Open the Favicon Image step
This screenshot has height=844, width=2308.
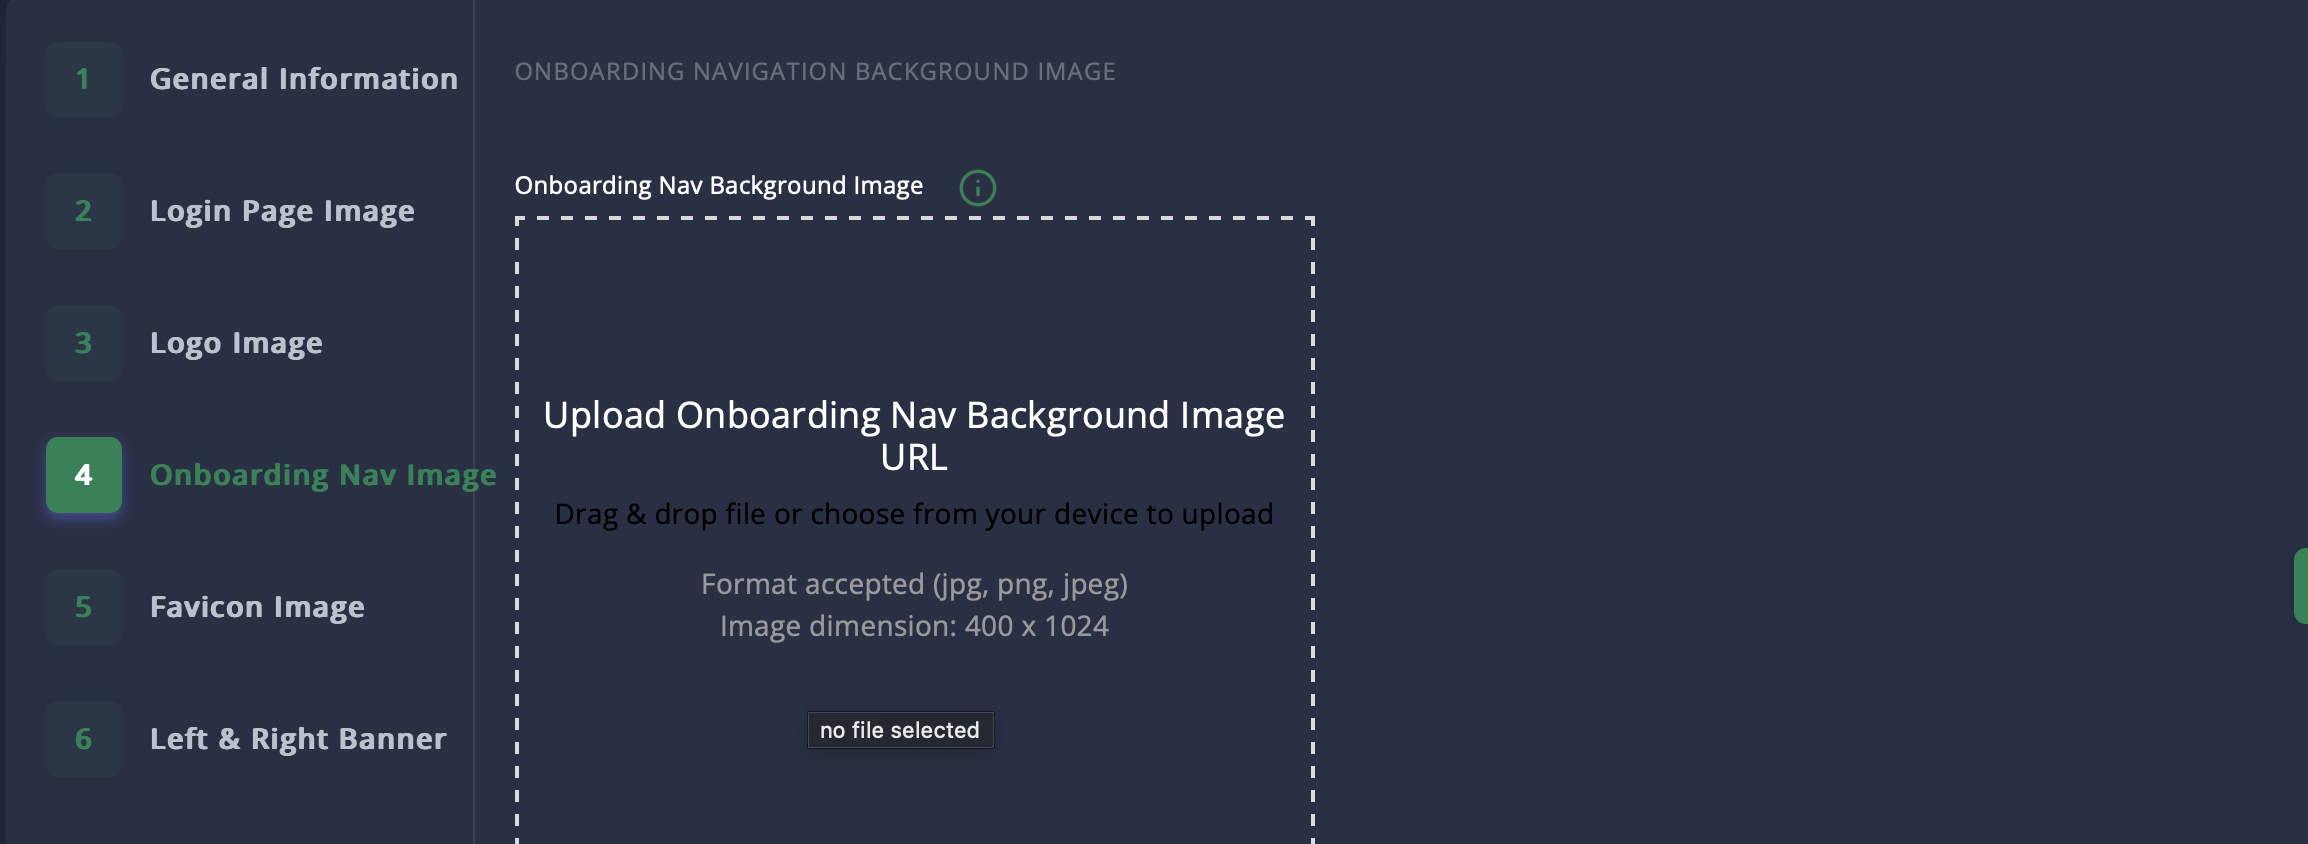click(257, 607)
